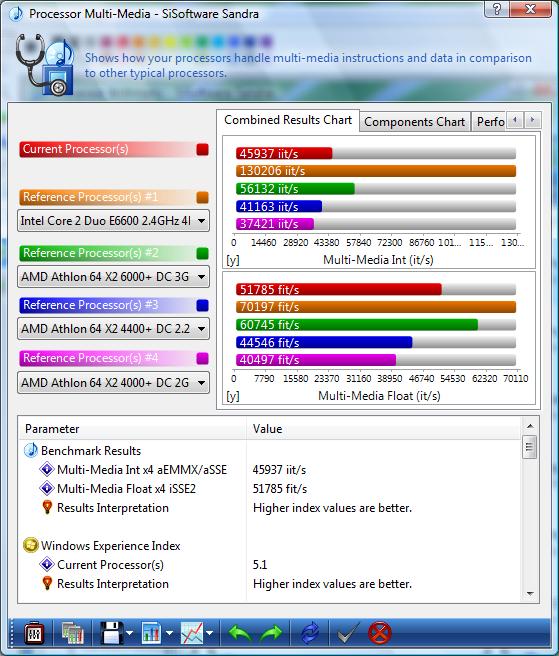The width and height of the screenshot is (559, 656).
Task: Click the green forward arrow
Action: pos(271,633)
